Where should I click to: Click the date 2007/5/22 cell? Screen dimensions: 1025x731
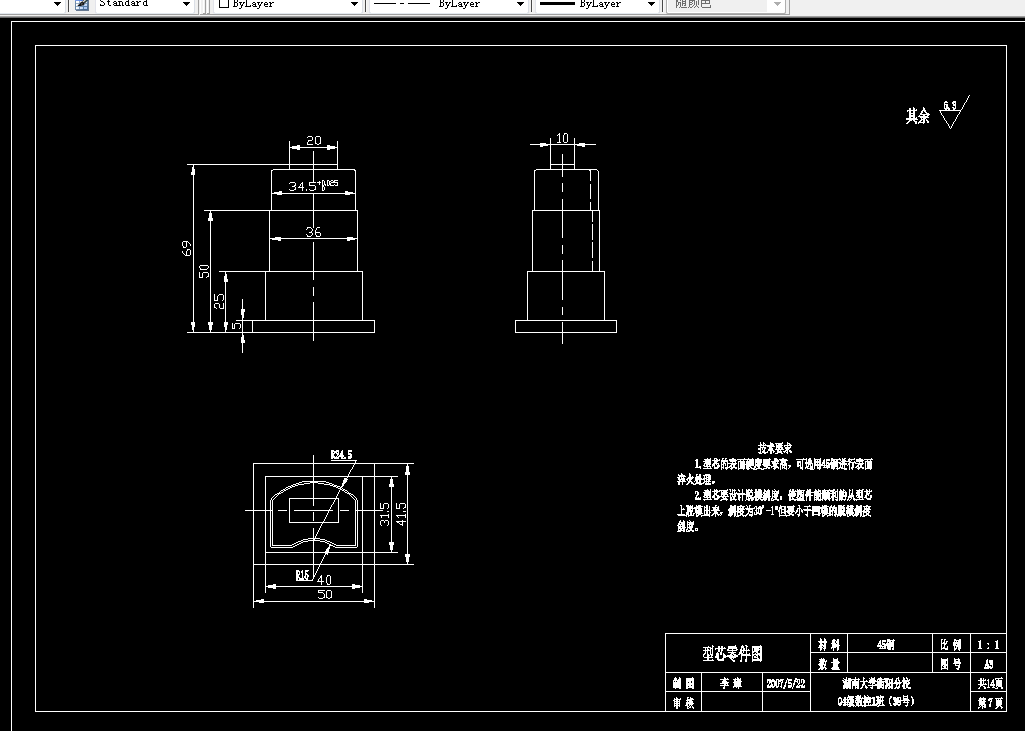pos(786,683)
